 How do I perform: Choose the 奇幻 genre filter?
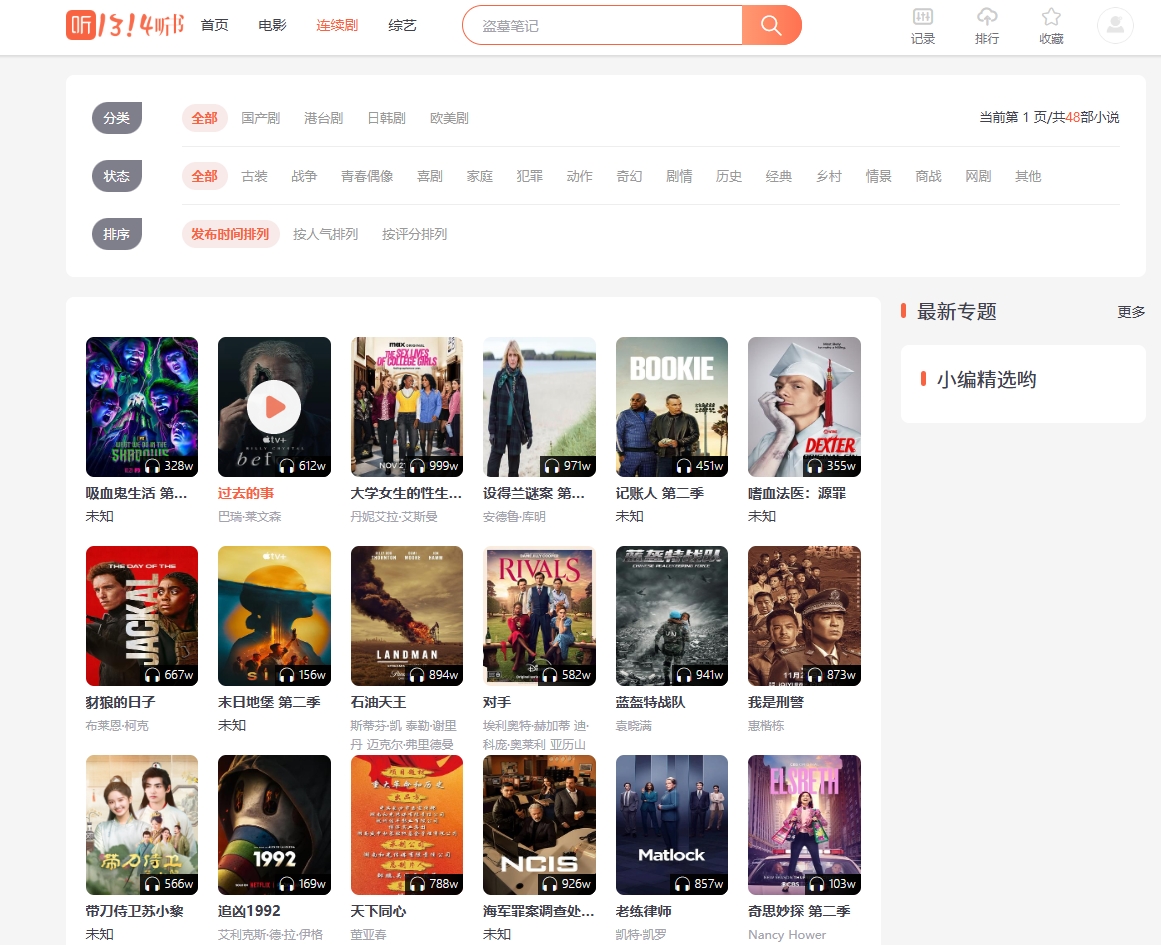click(x=629, y=176)
